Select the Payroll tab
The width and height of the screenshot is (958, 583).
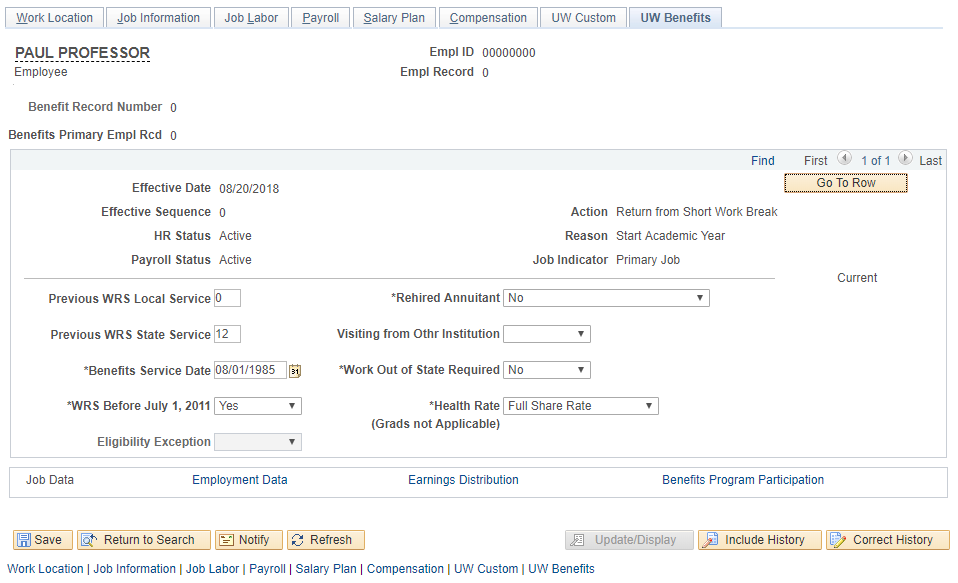[321, 18]
